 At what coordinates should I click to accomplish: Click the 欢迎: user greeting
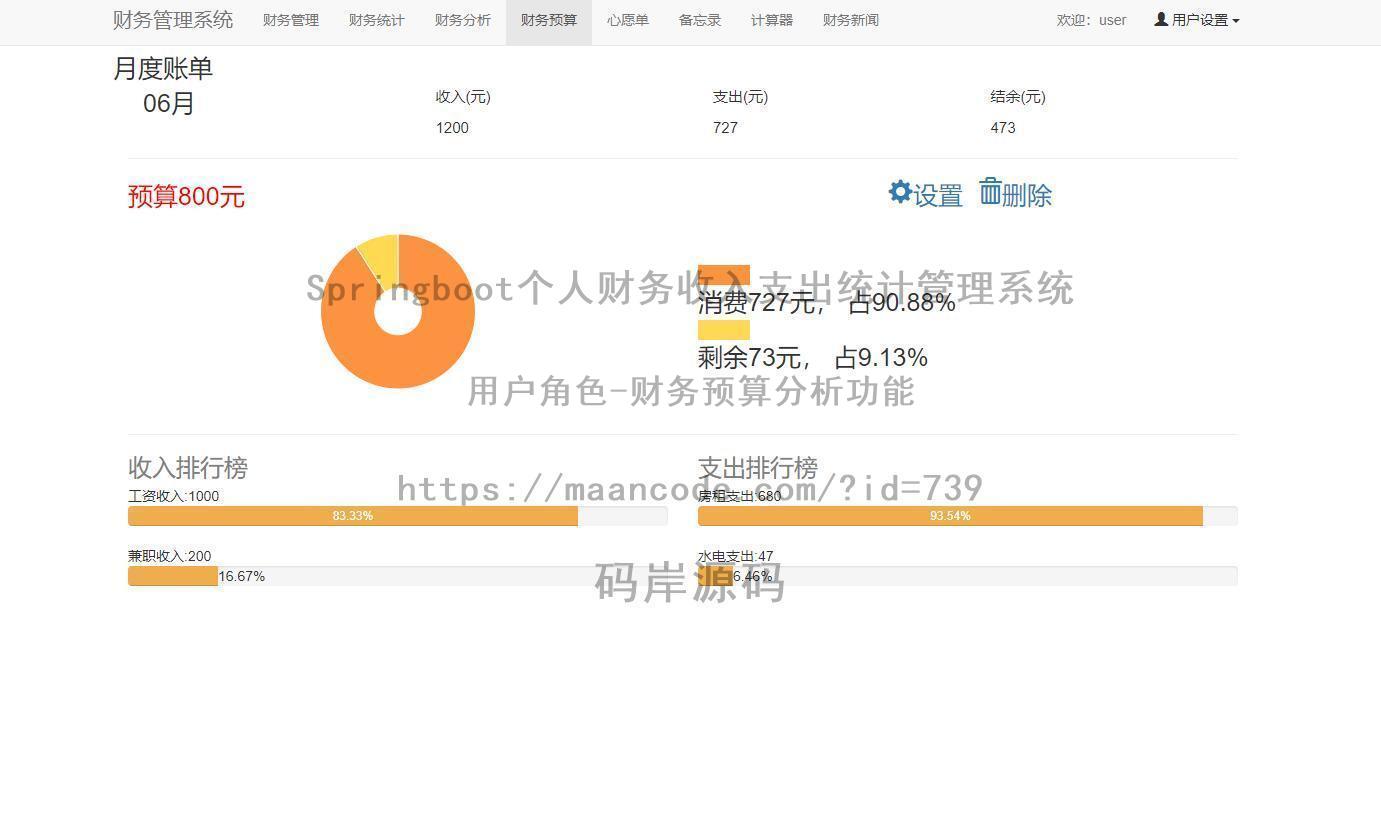click(1091, 20)
